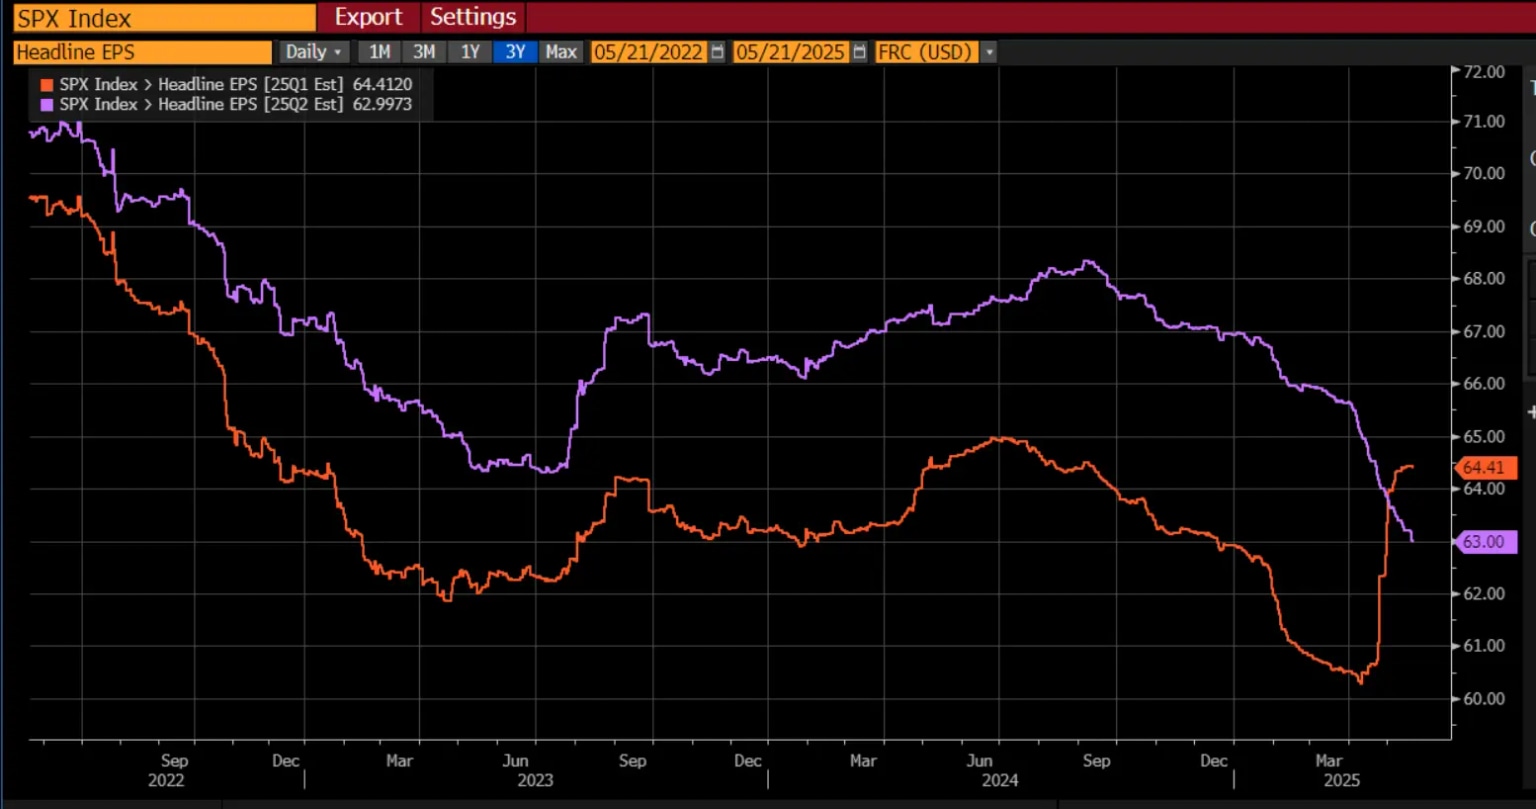Click the plus icon at right edge
The image size is (1536, 809).
pyautogui.click(x=1531, y=412)
